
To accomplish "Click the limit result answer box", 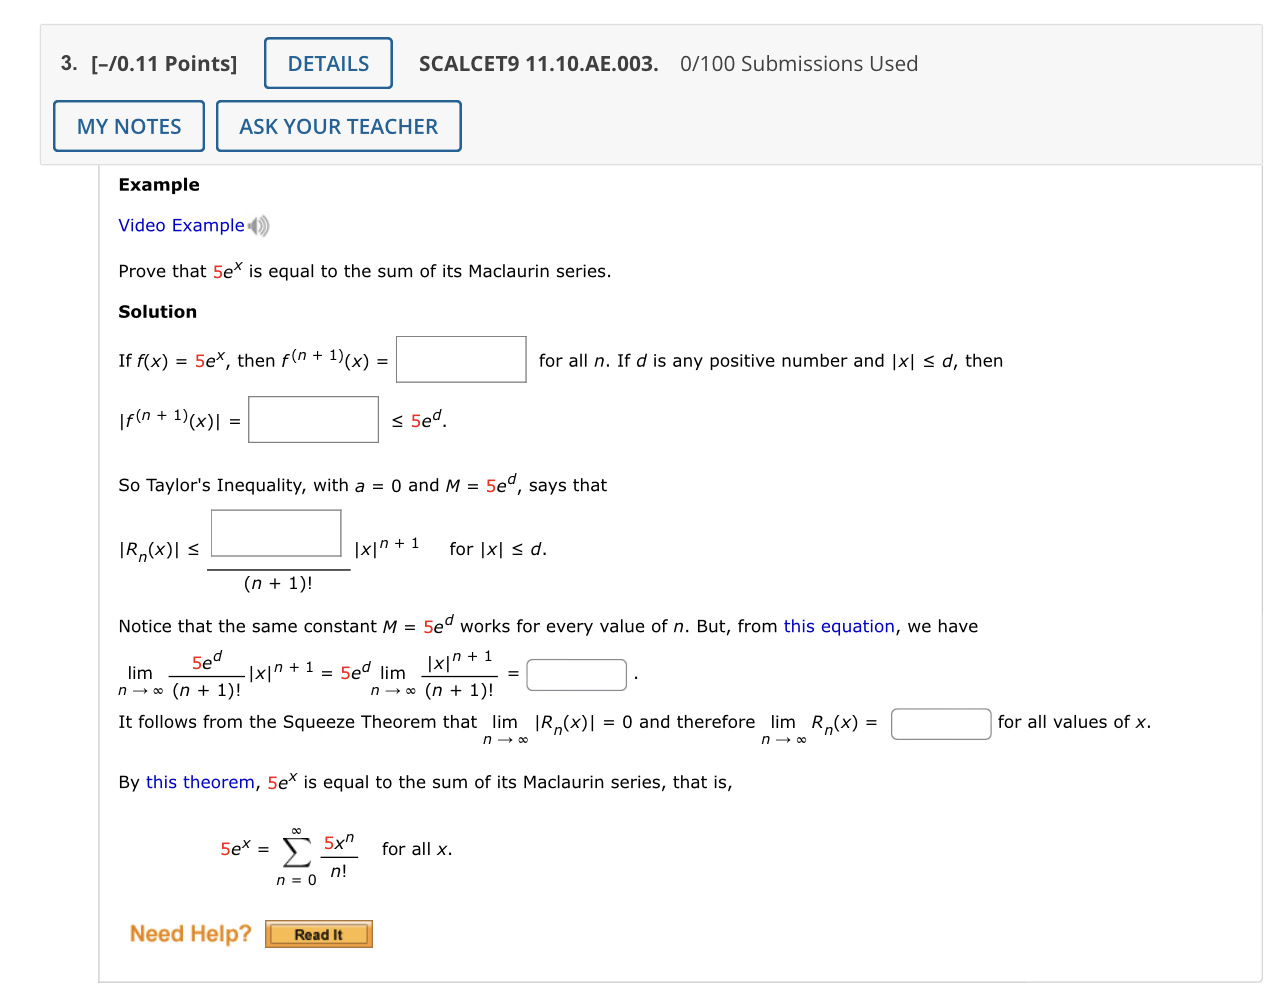I will click(x=576, y=674).
